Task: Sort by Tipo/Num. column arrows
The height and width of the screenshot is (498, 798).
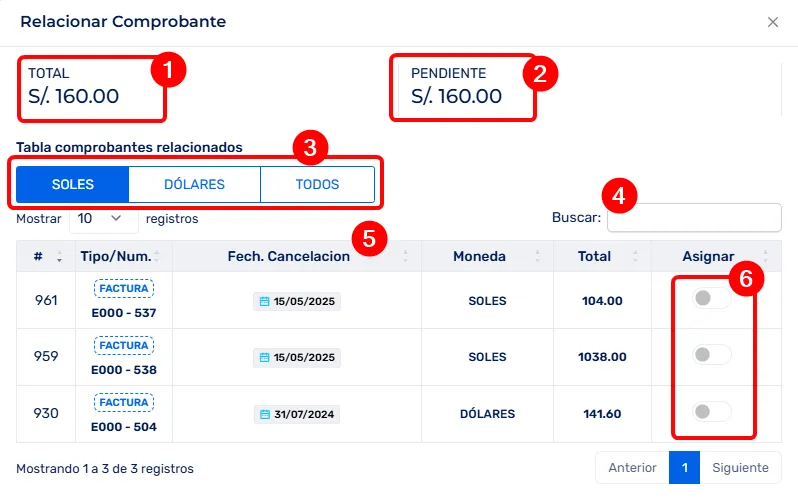Action: [157, 256]
